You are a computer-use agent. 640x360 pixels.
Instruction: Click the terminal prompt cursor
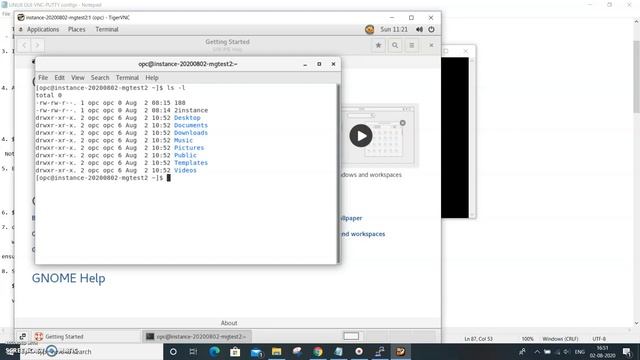[x=169, y=178]
